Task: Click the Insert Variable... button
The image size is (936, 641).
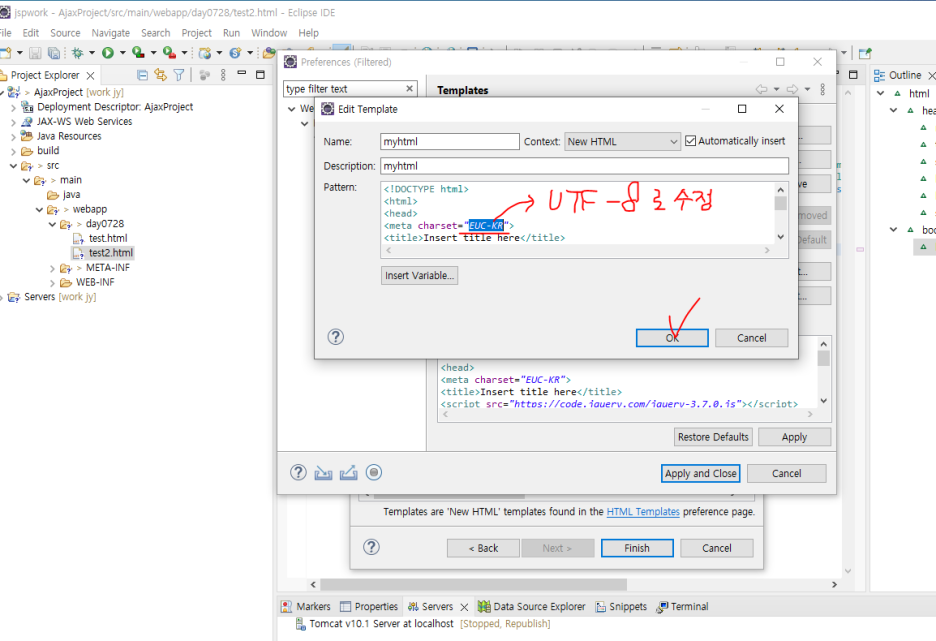Action: click(420, 275)
